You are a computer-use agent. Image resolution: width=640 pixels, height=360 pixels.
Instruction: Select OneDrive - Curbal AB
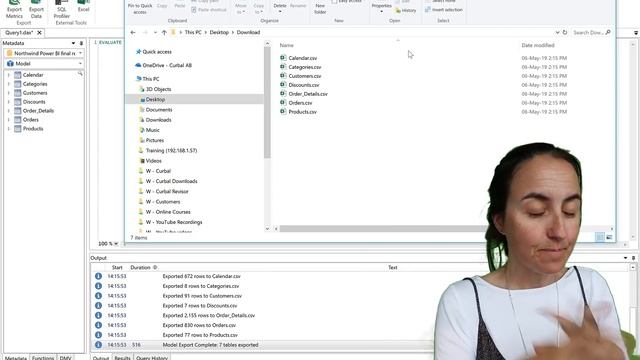(x=163, y=65)
